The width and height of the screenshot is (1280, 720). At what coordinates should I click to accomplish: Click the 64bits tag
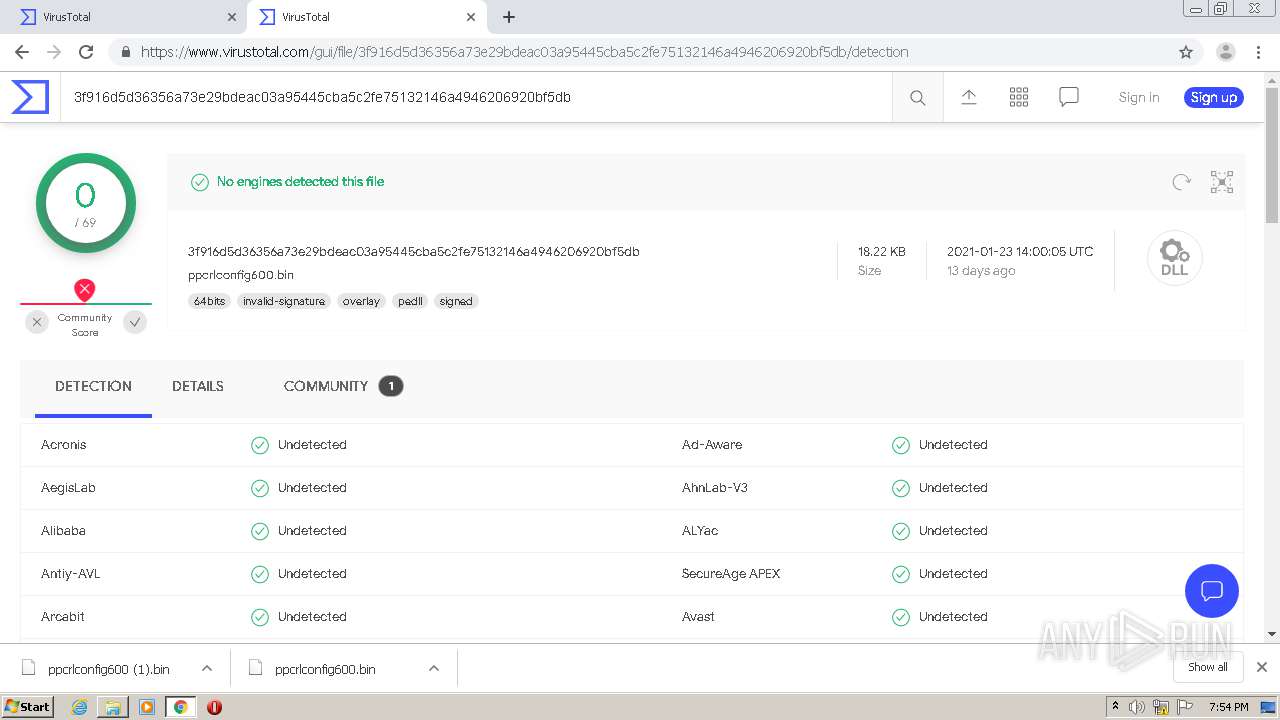coord(210,301)
